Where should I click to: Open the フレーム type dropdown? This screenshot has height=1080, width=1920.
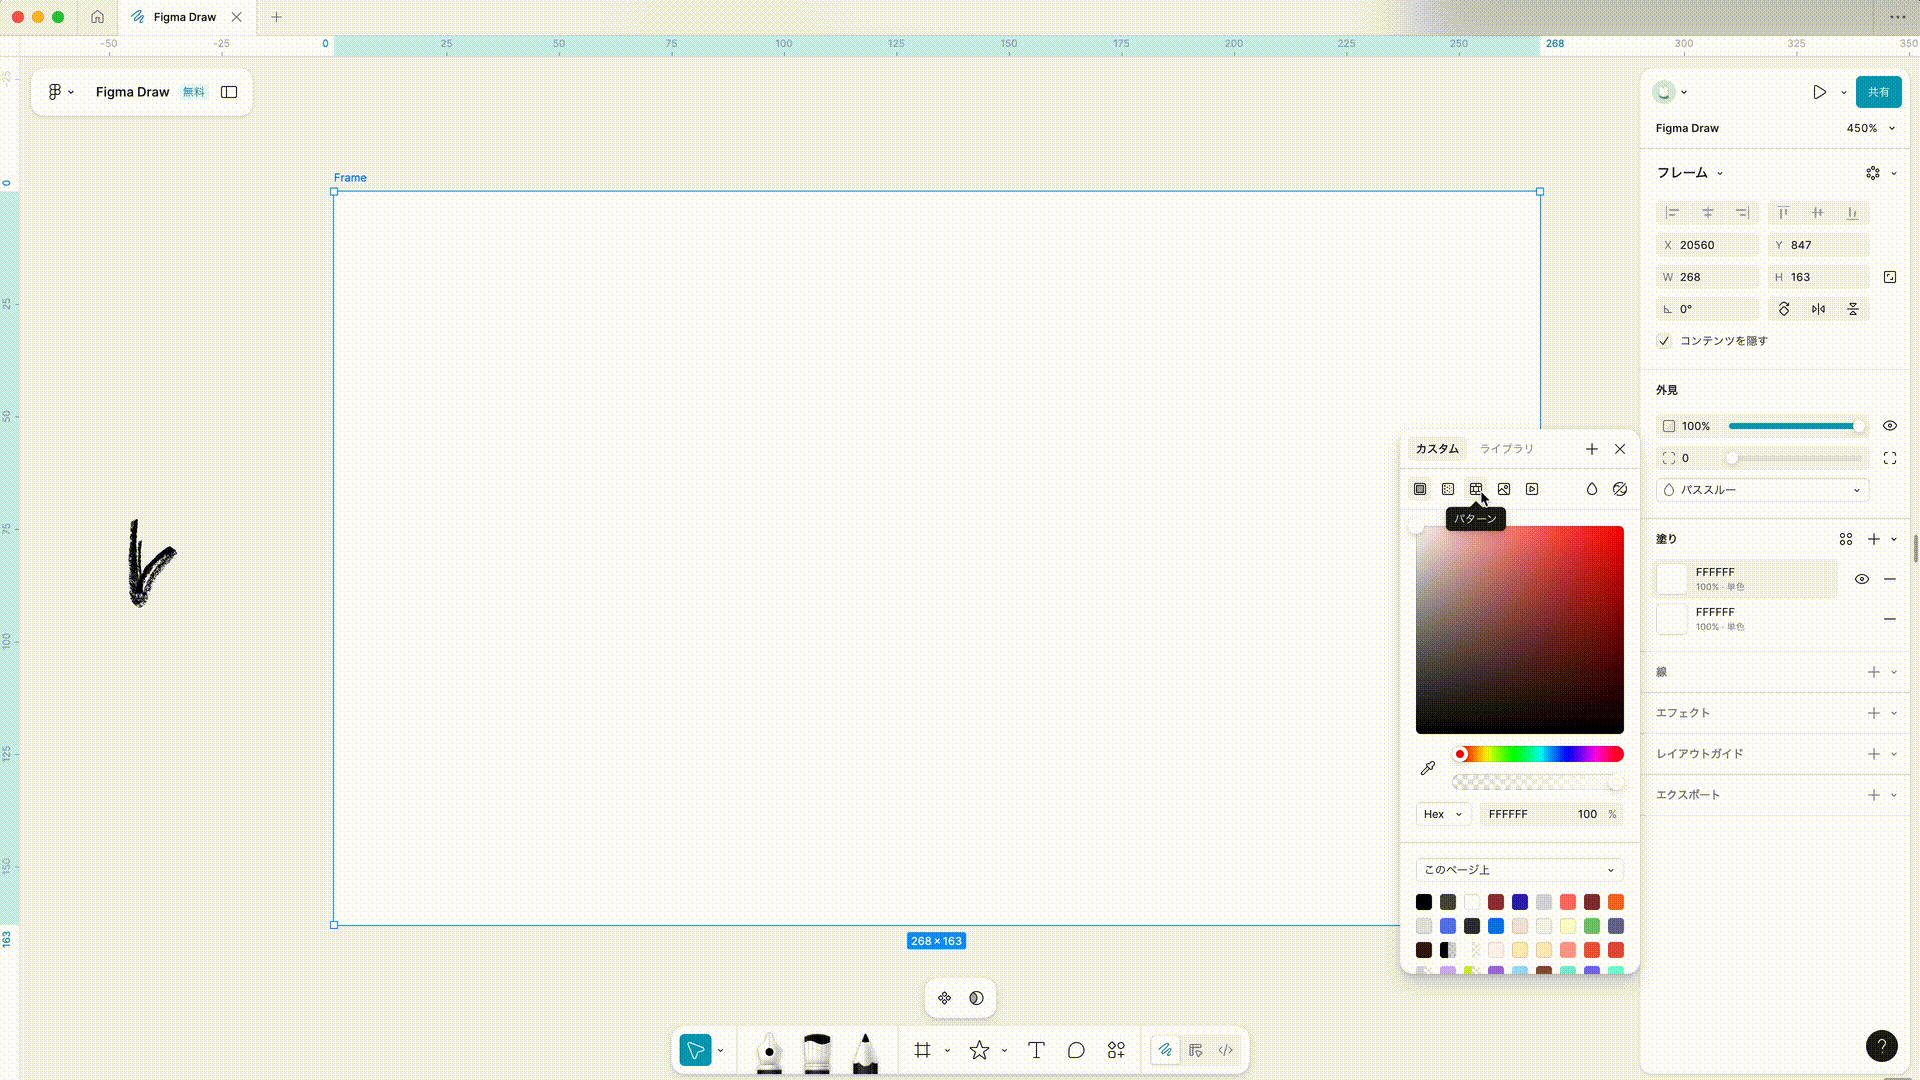1690,173
